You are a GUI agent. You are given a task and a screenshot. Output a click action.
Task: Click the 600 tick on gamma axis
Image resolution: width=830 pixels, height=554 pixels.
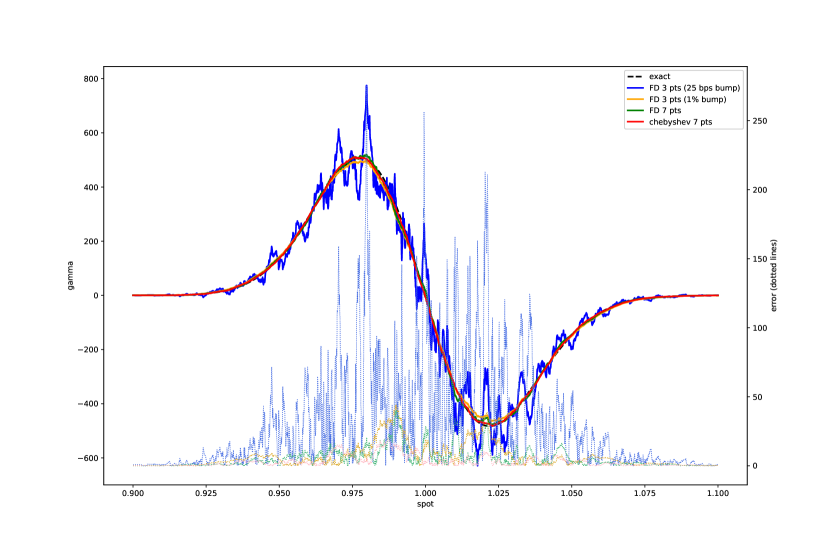91,133
